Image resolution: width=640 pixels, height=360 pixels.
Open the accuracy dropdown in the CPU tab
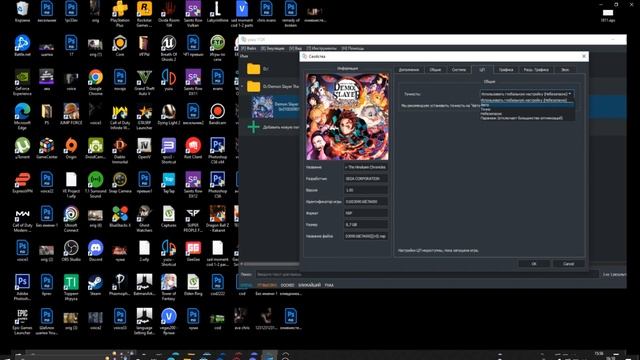coord(527,94)
